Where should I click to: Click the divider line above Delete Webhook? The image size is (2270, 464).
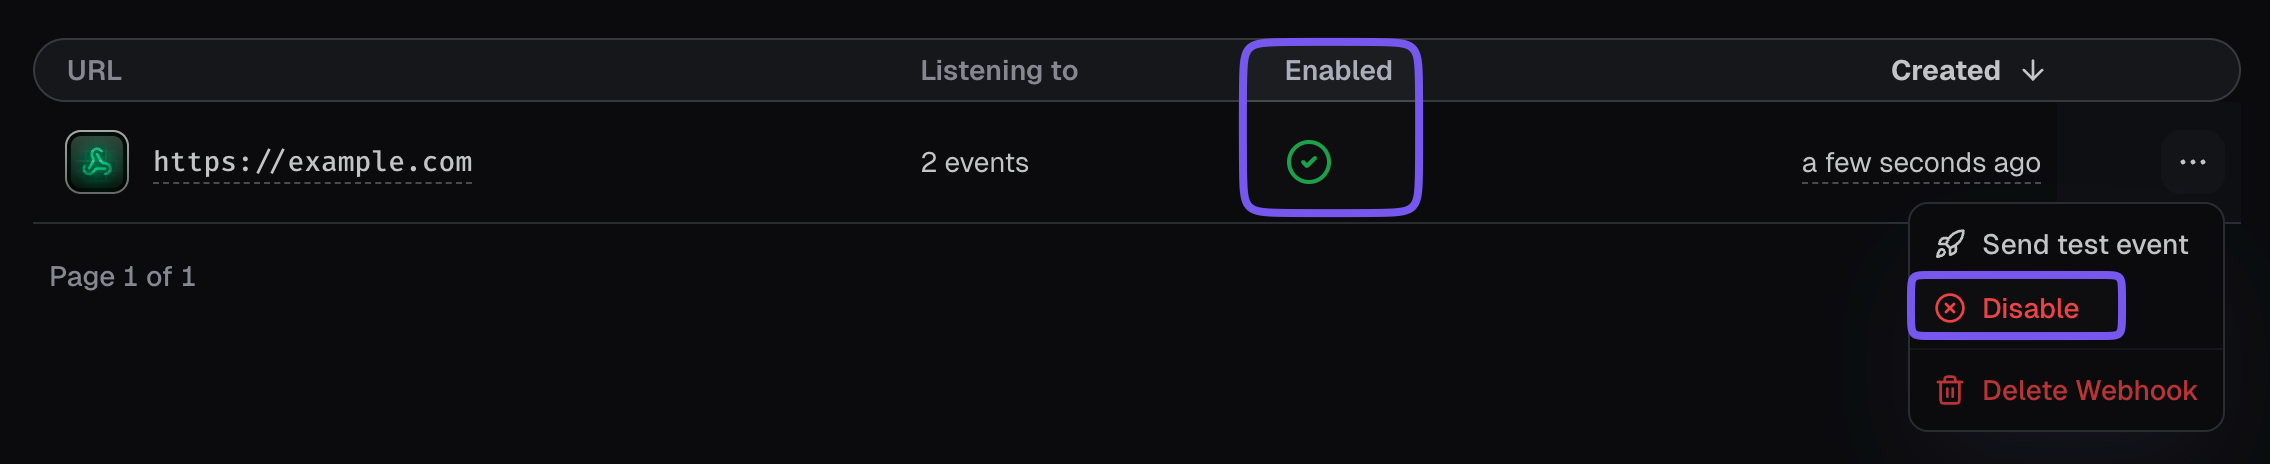pyautogui.click(x=2066, y=349)
